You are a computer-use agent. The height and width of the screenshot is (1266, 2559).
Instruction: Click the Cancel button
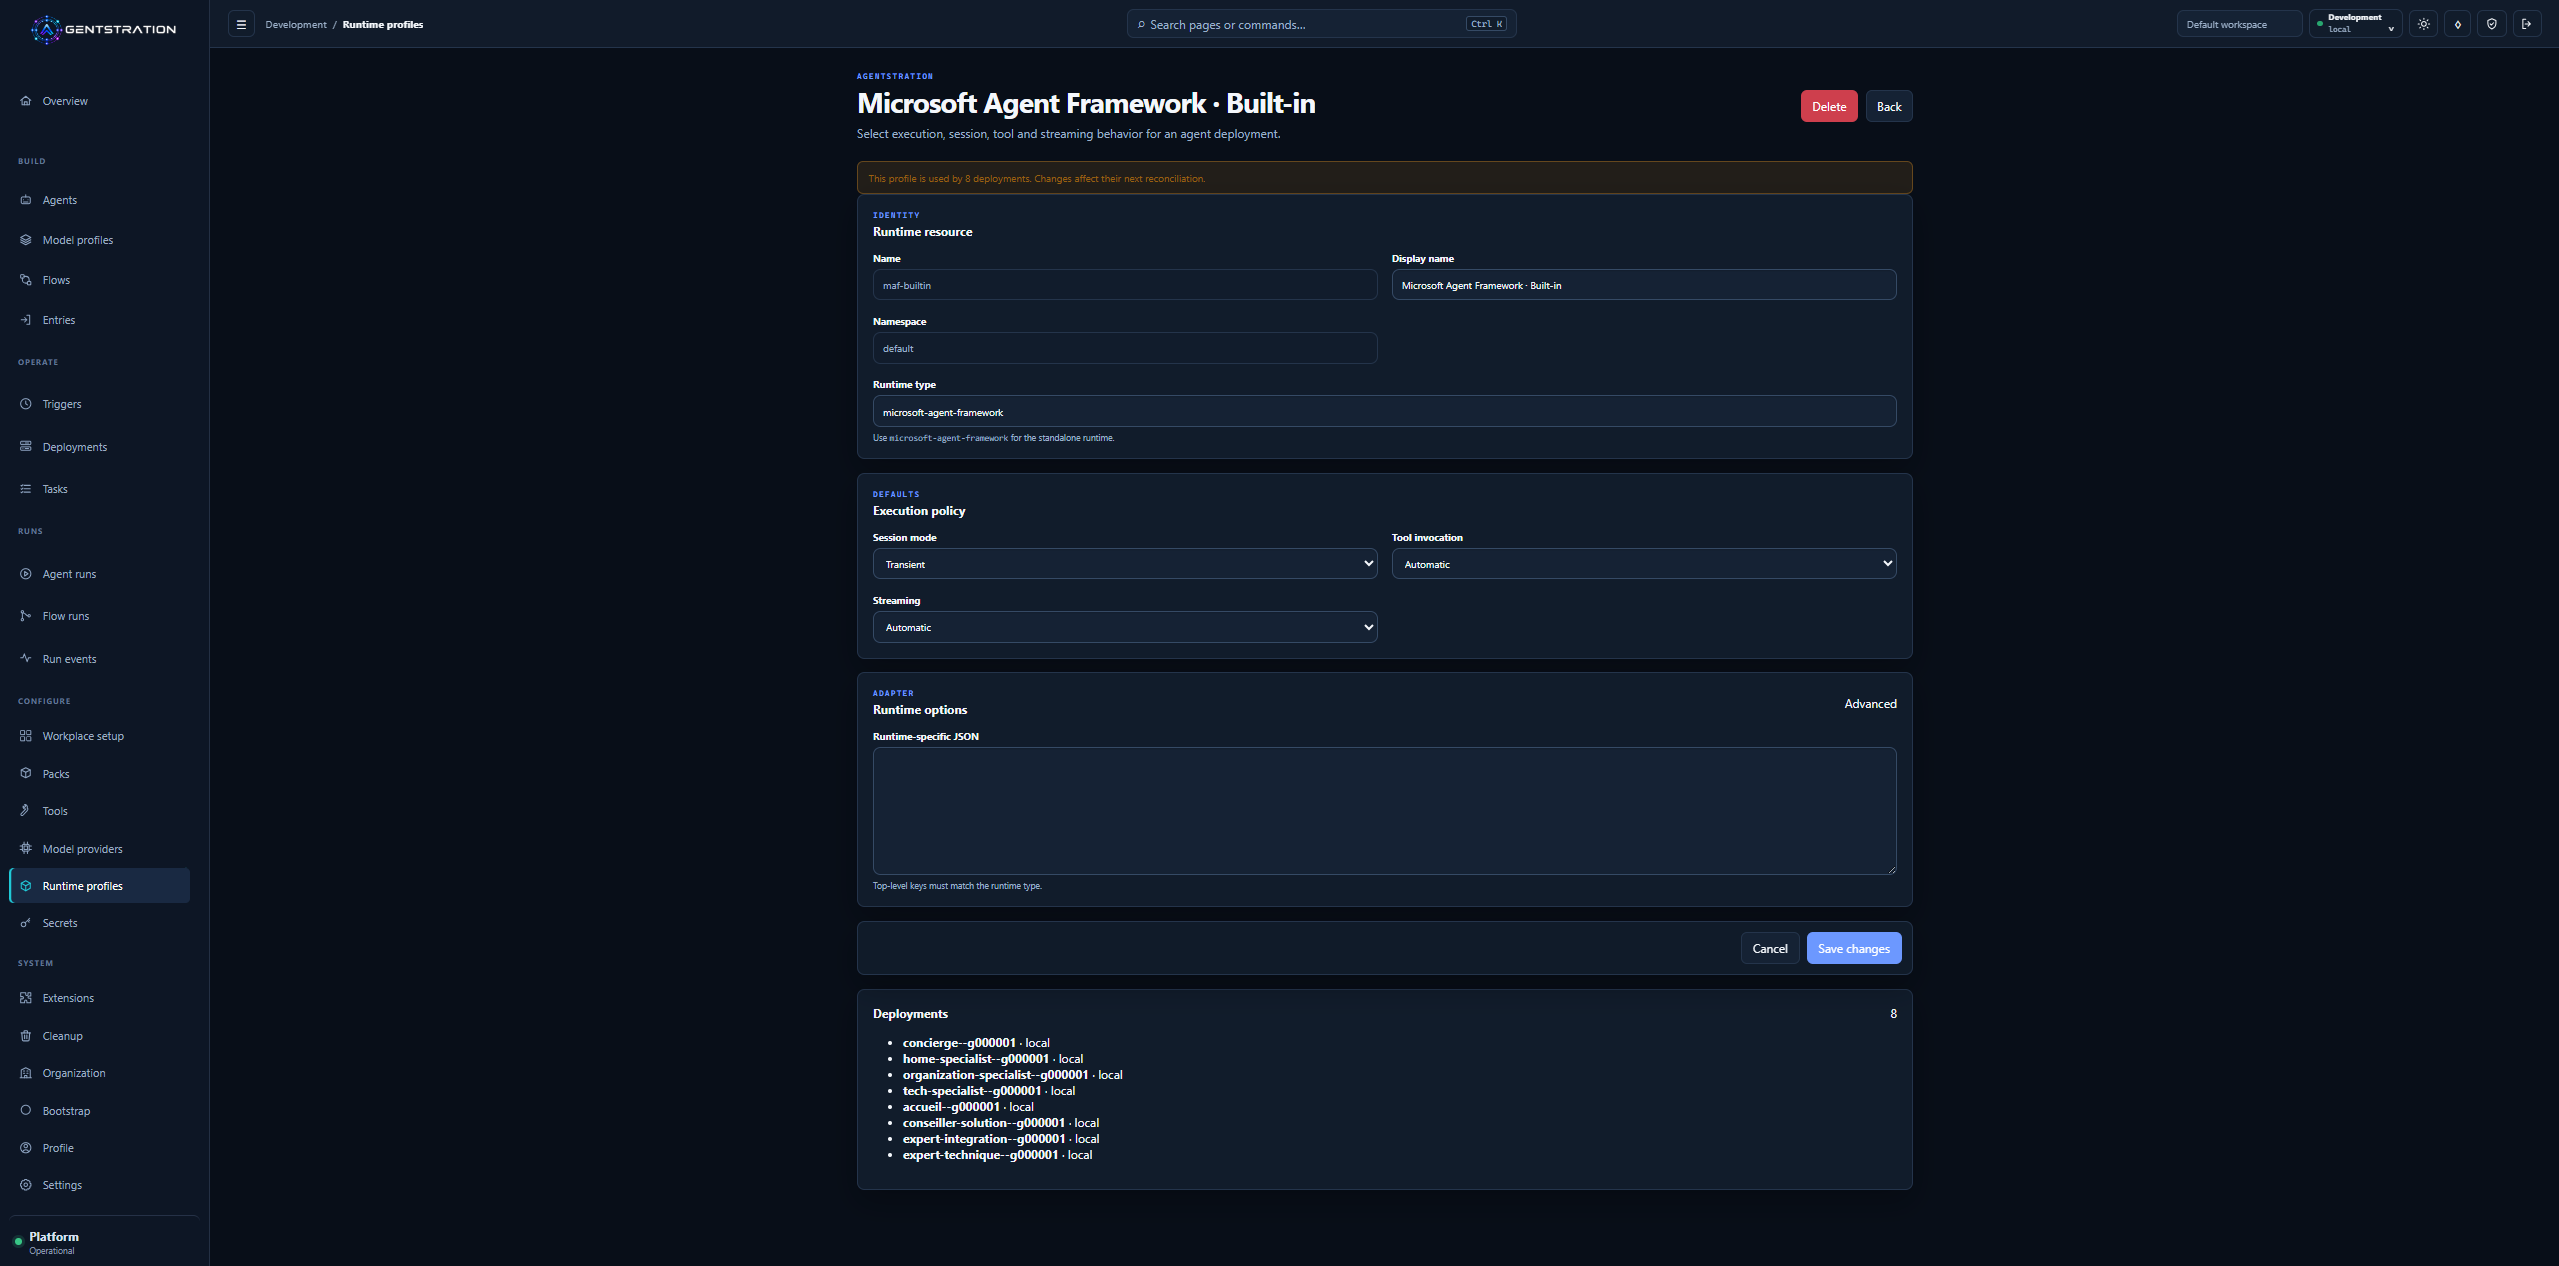coord(1770,948)
